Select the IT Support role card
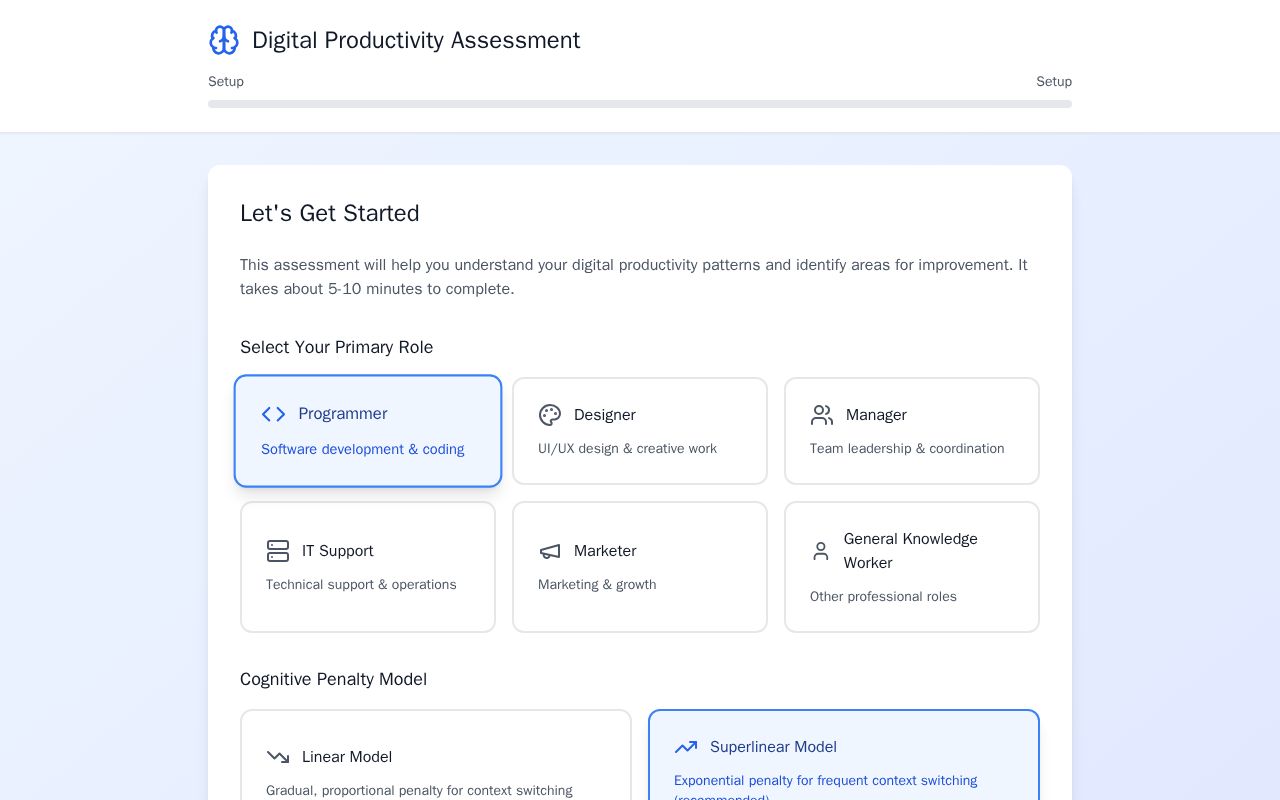Image resolution: width=1280 pixels, height=800 pixels. pos(368,567)
